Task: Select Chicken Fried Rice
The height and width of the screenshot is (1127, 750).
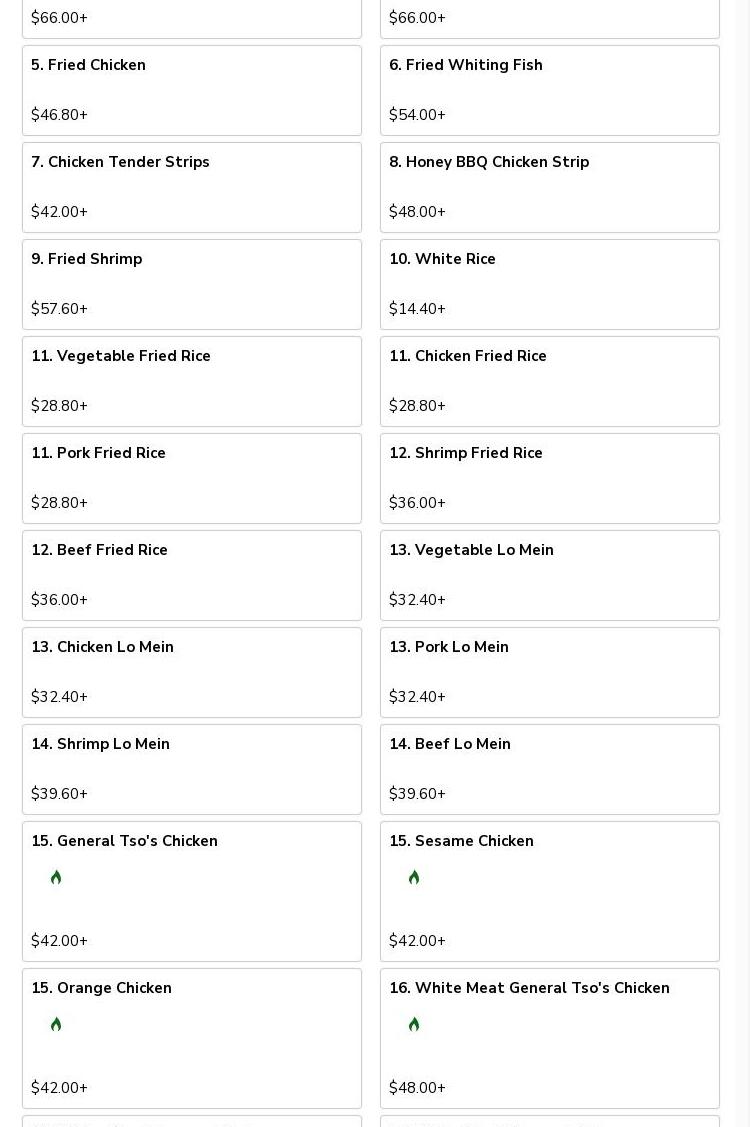Action: tap(549, 382)
